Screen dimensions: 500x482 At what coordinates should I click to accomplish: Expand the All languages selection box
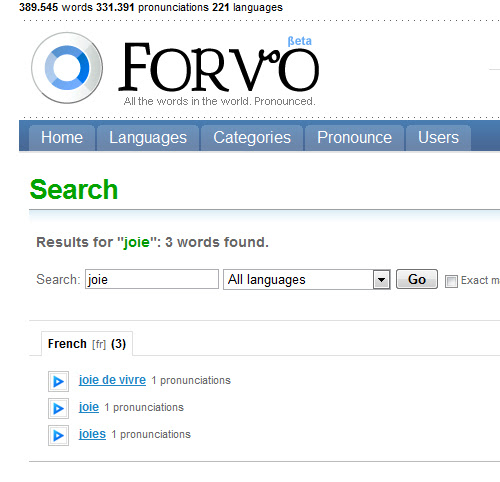coord(307,280)
